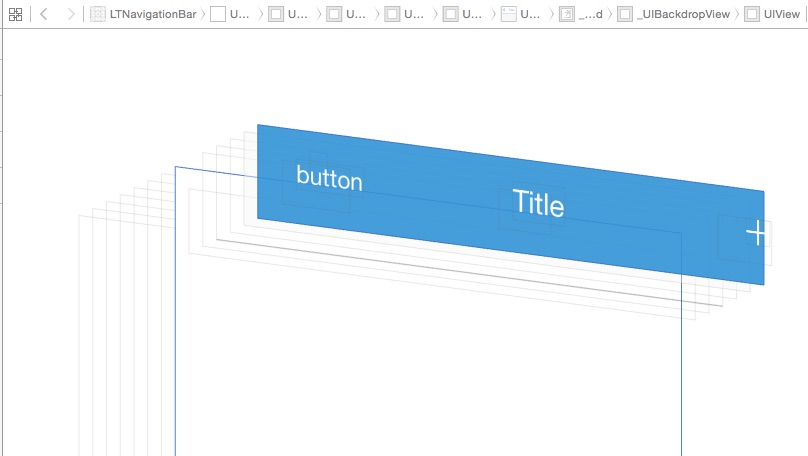
Task: Click the _UIBackdropView view icon
Action: [x=625, y=14]
